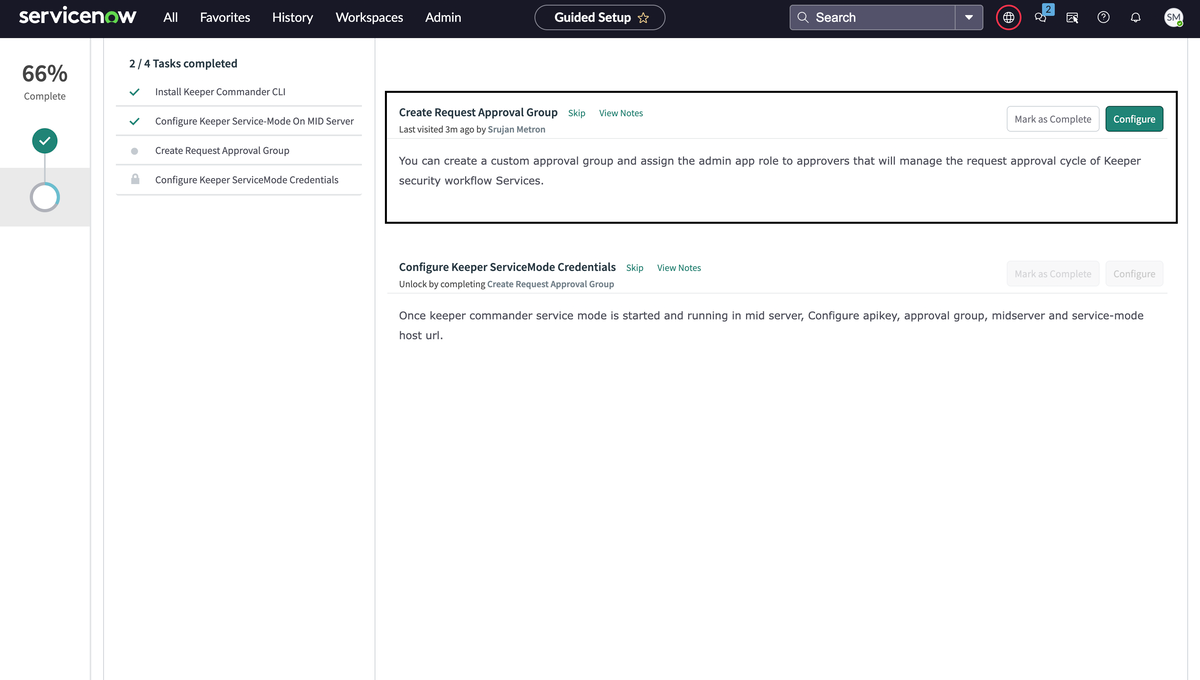Open the Workspaces menu

(x=369, y=17)
